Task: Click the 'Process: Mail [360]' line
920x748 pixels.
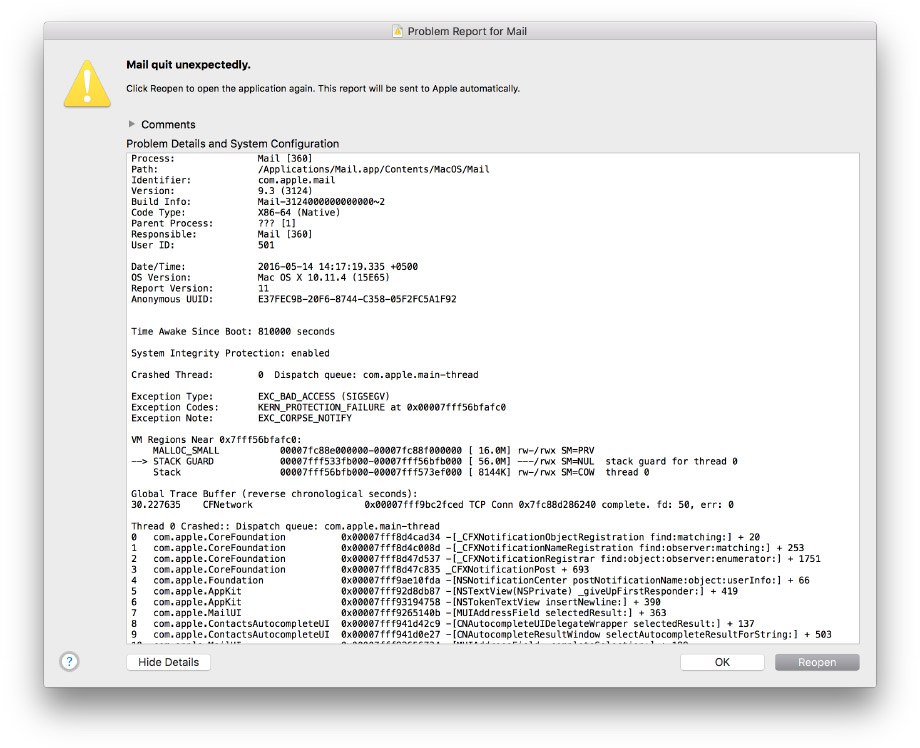Action: tap(221, 158)
